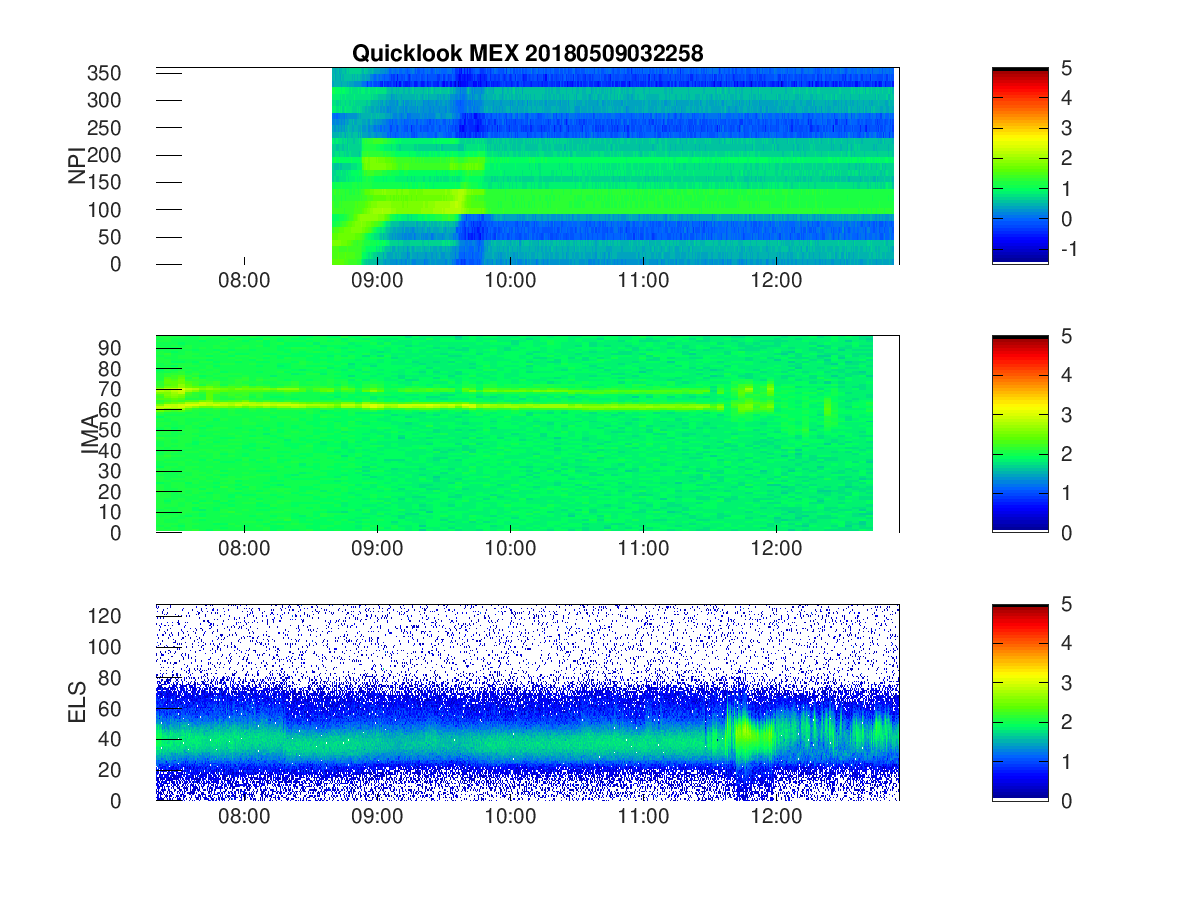This screenshot has width=1200, height=900.
Task: Click the title 'Quicklook MEX 20180509032258'
Action: click(x=527, y=54)
